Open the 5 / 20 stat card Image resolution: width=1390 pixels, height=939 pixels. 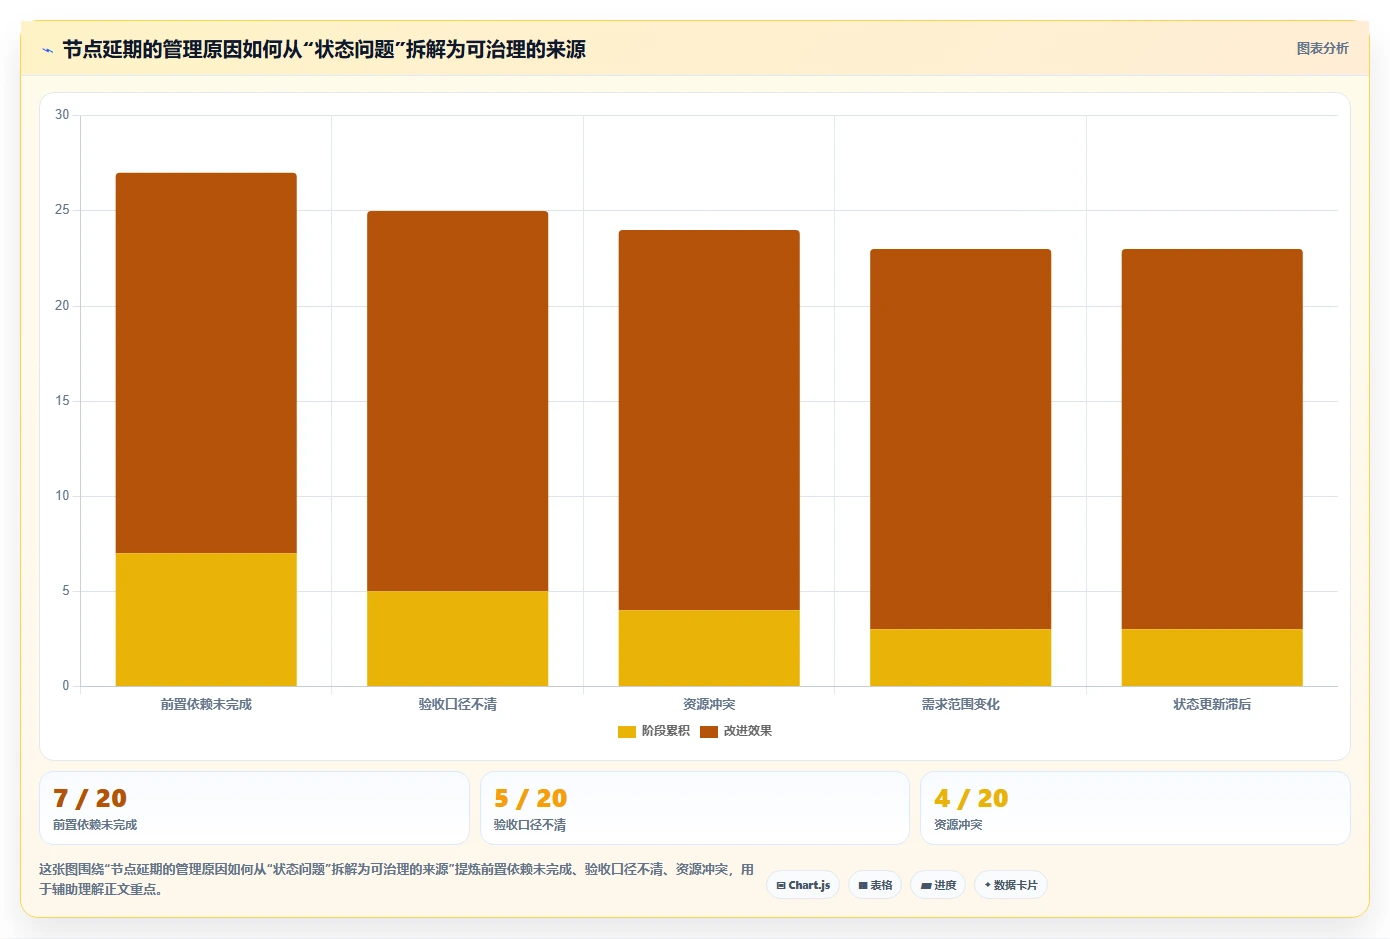pos(695,808)
